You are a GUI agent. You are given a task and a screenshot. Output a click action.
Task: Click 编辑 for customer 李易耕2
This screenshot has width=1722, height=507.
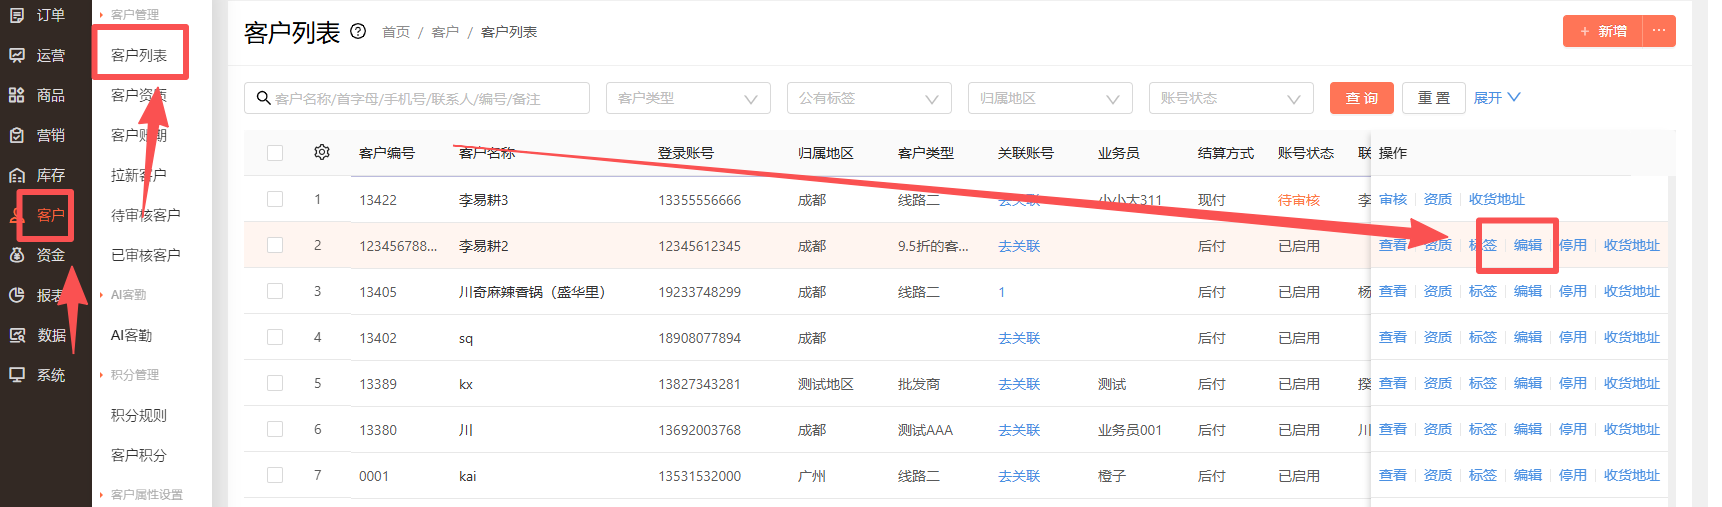point(1528,245)
